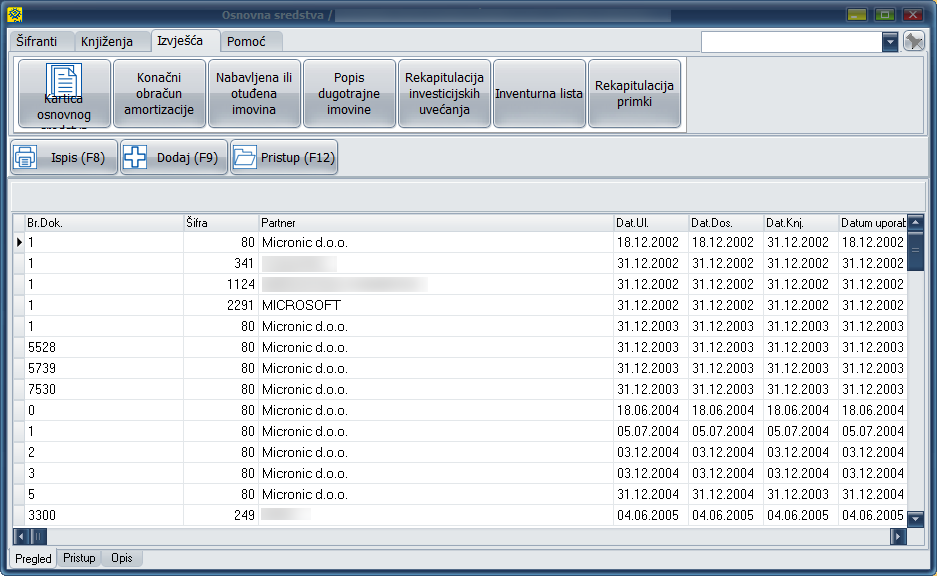937x576 pixels.
Task: Open Nabavljena ili otuđena imovina report
Action: click(254, 93)
